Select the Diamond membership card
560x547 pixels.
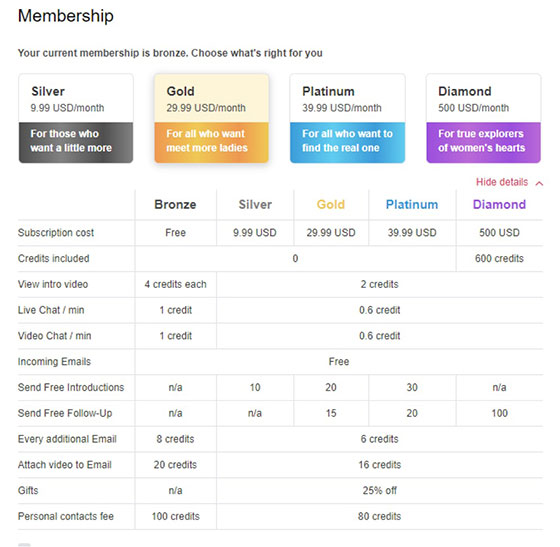coord(484,119)
